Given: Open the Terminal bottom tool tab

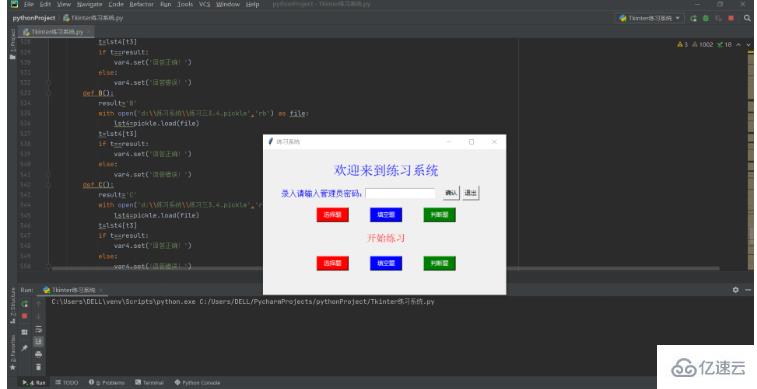Looking at the screenshot, I should tap(150, 382).
